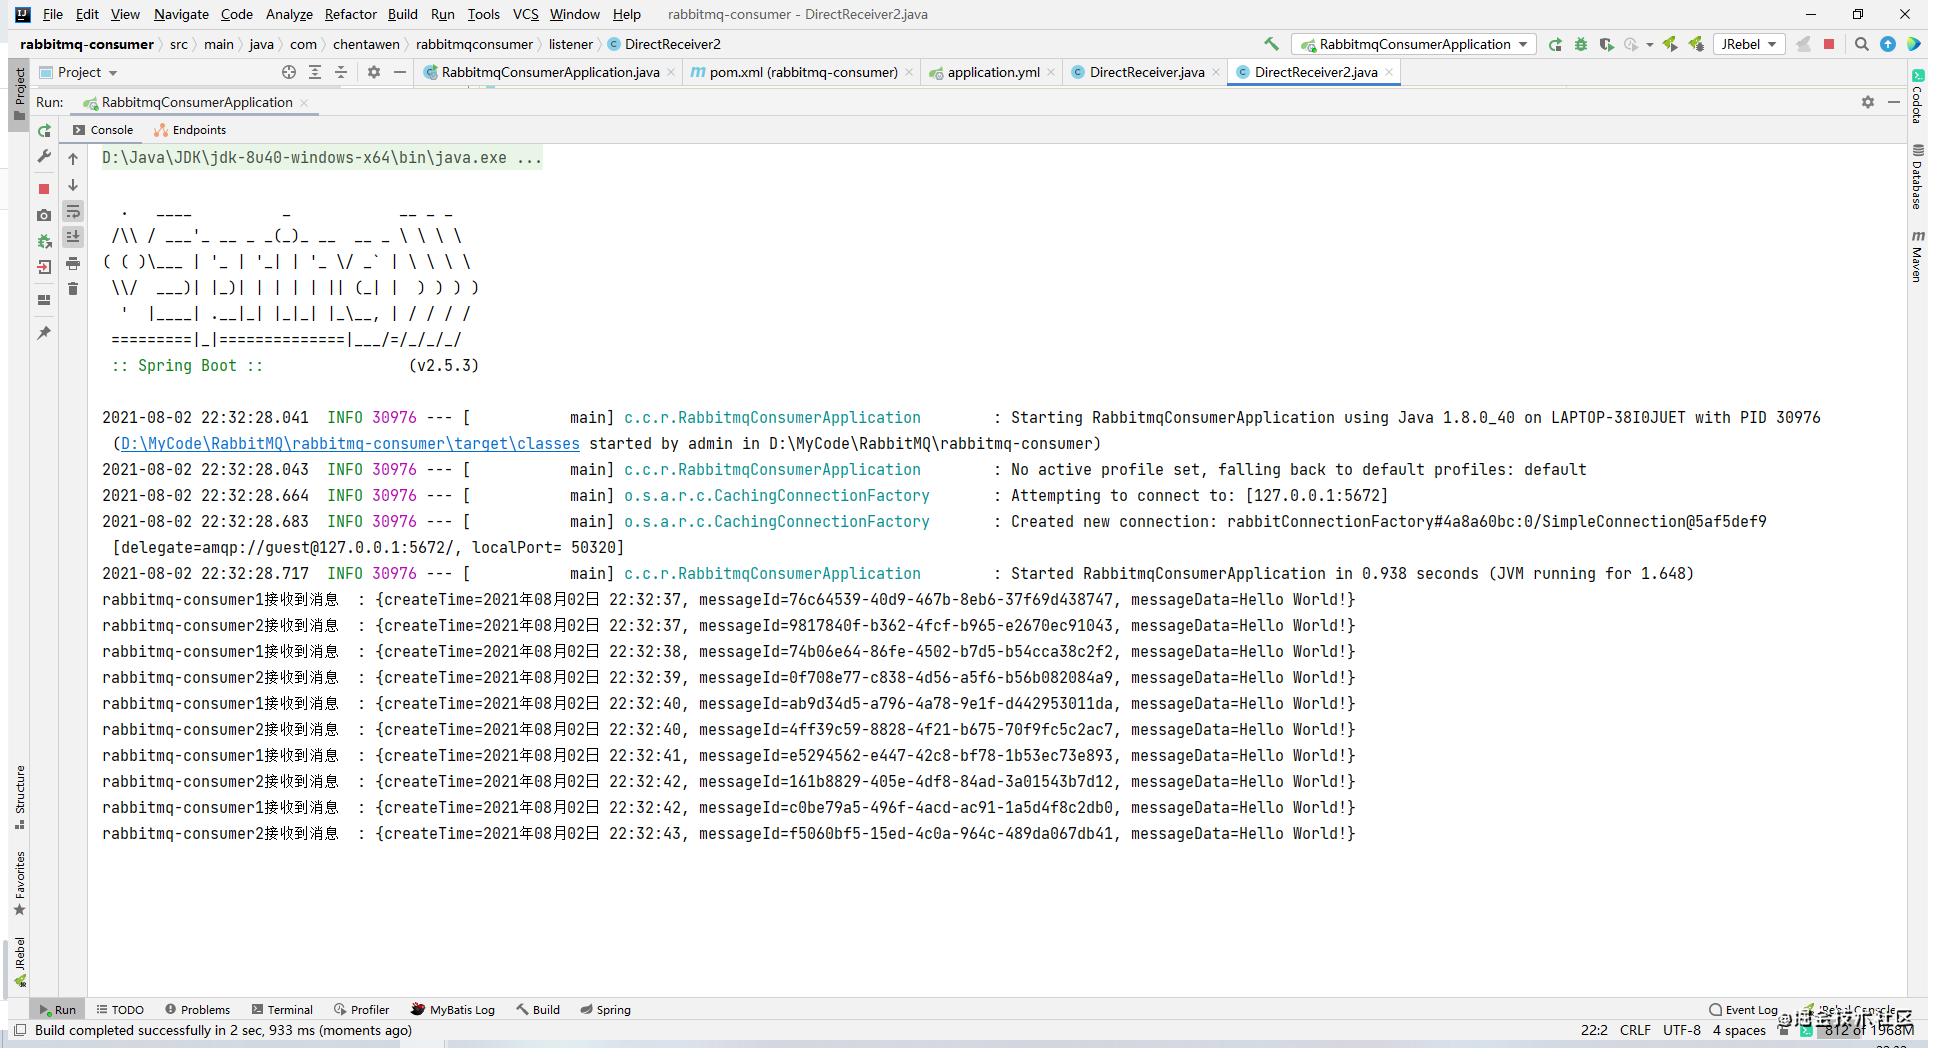Viewport: 1936px width, 1048px height.
Task: Open the Analyze menu
Action: [x=289, y=14]
